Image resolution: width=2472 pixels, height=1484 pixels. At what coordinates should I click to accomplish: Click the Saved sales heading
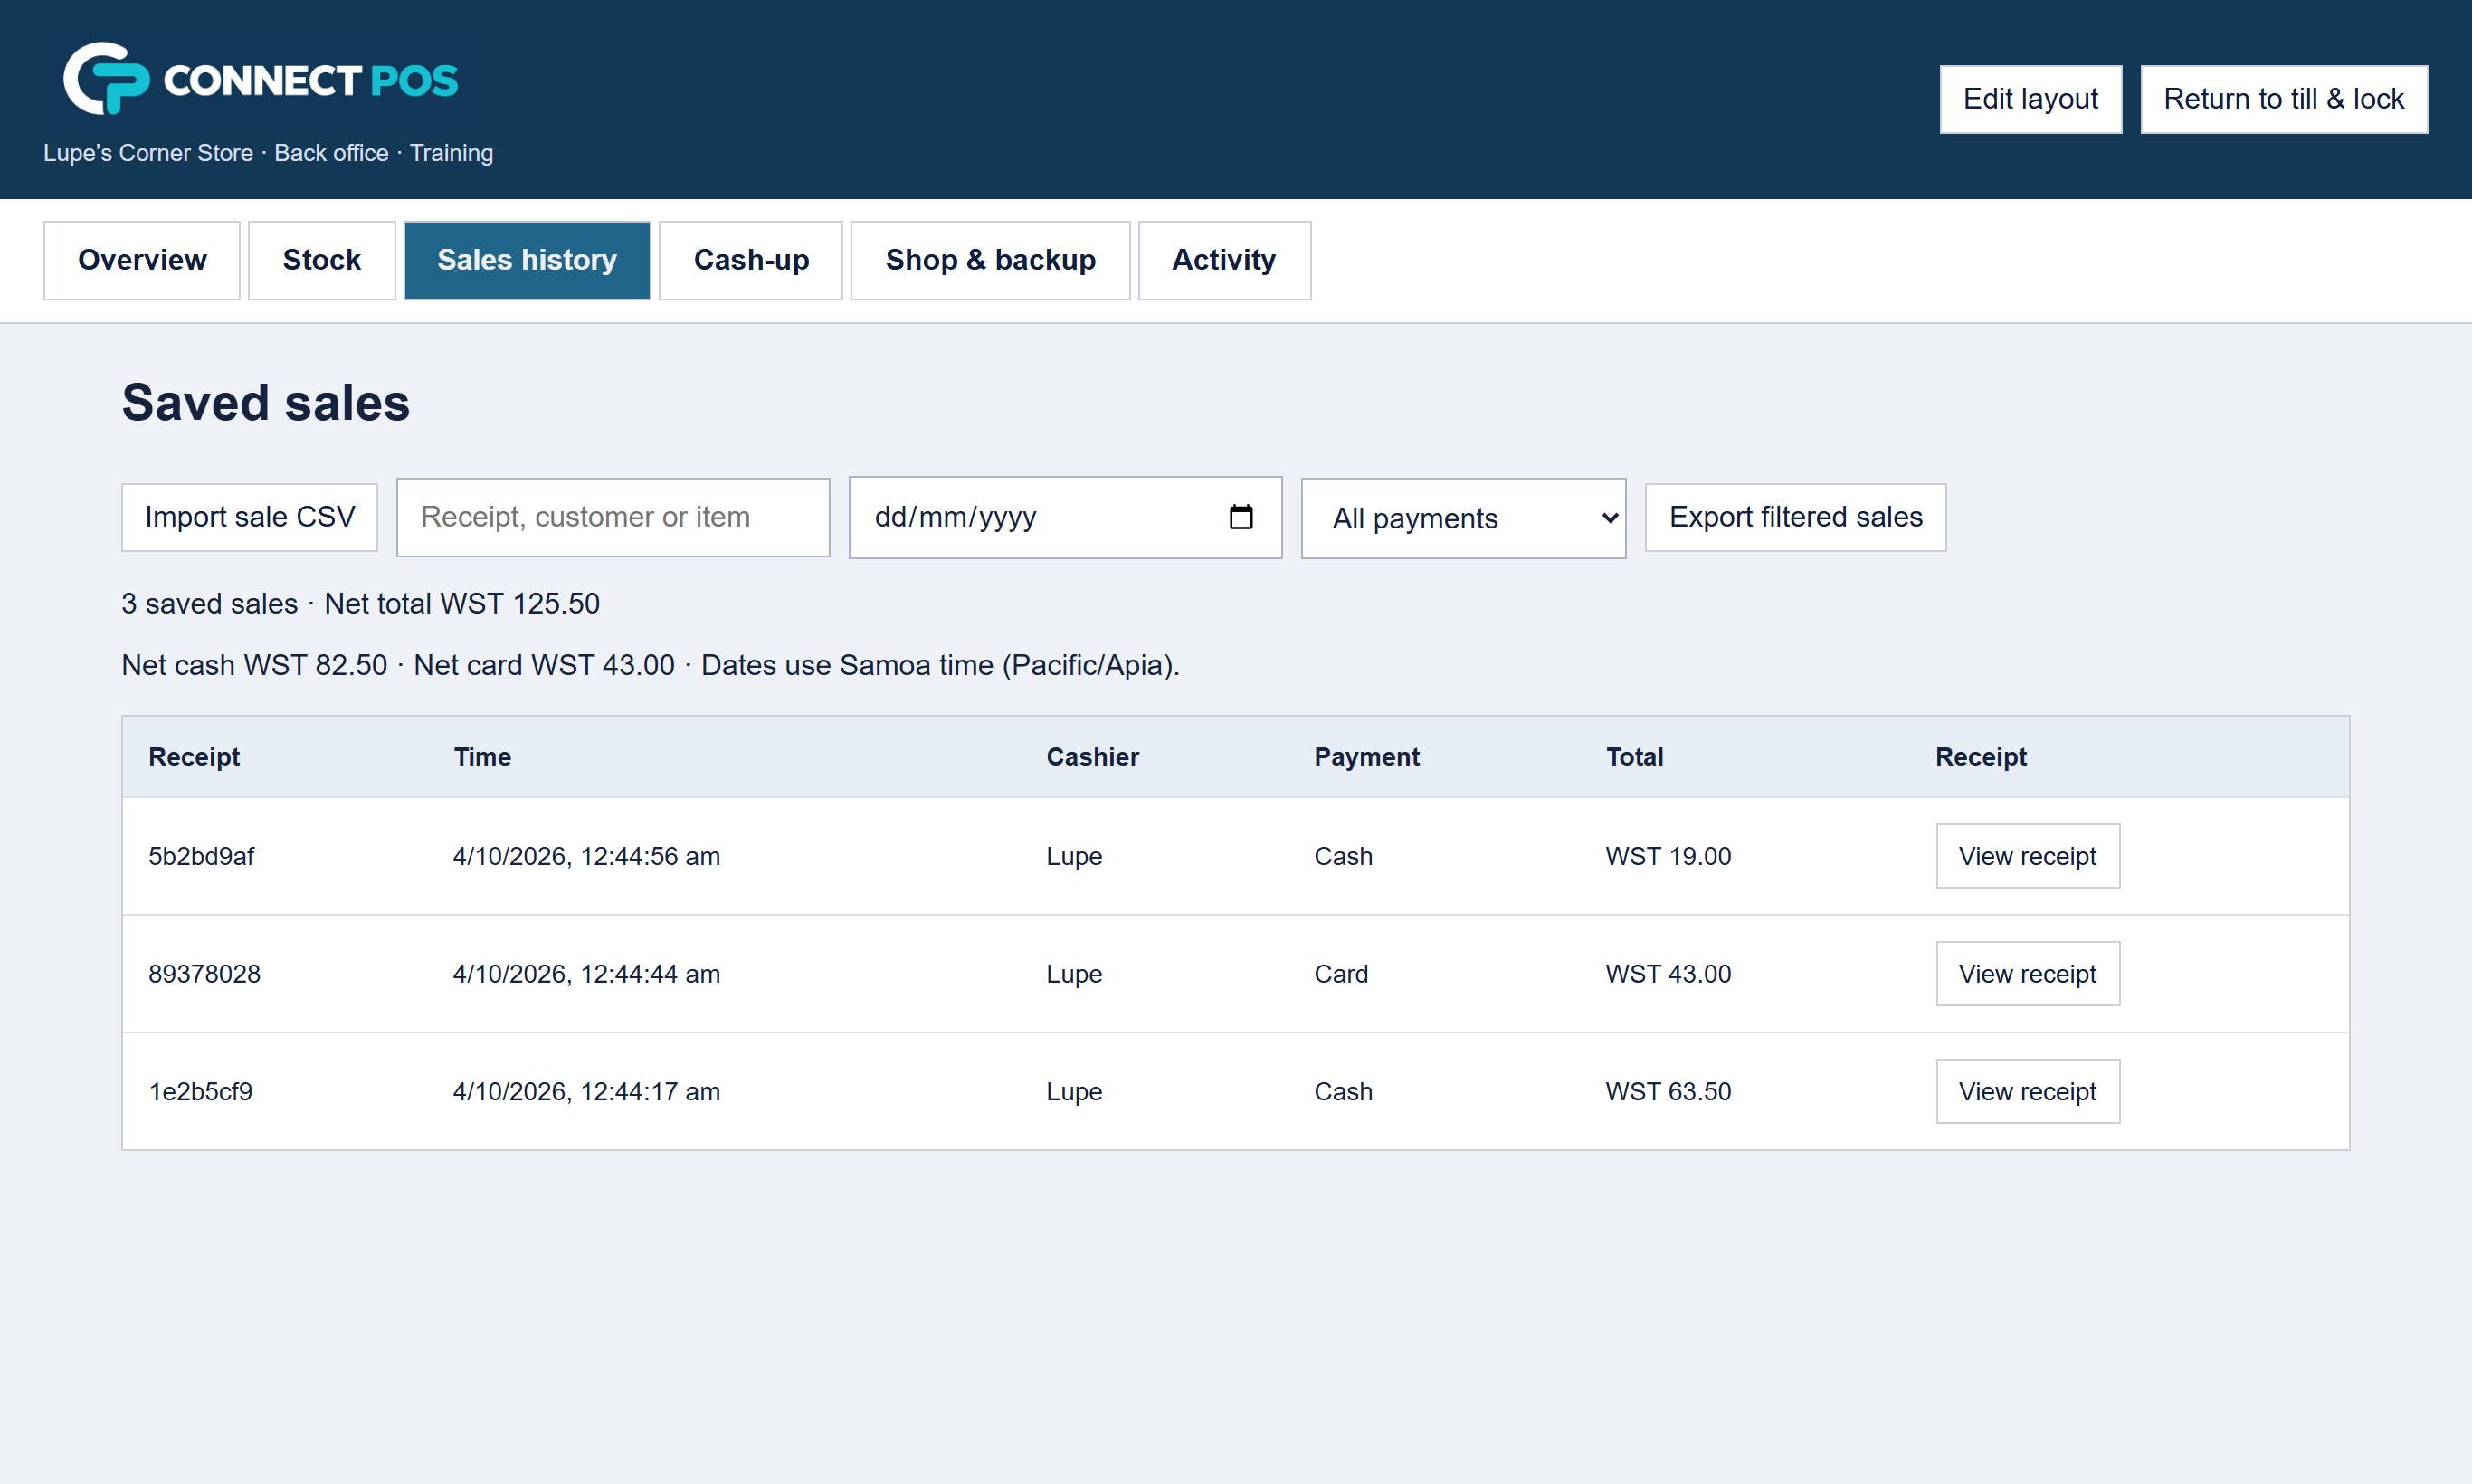[x=265, y=402]
